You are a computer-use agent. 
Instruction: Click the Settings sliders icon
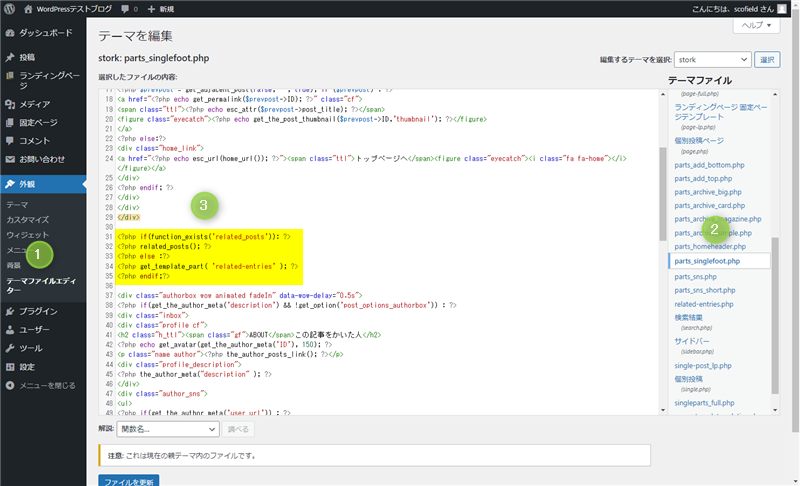10,367
